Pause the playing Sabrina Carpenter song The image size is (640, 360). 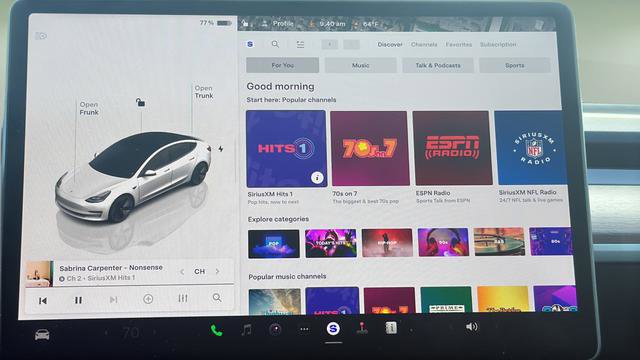(78, 300)
